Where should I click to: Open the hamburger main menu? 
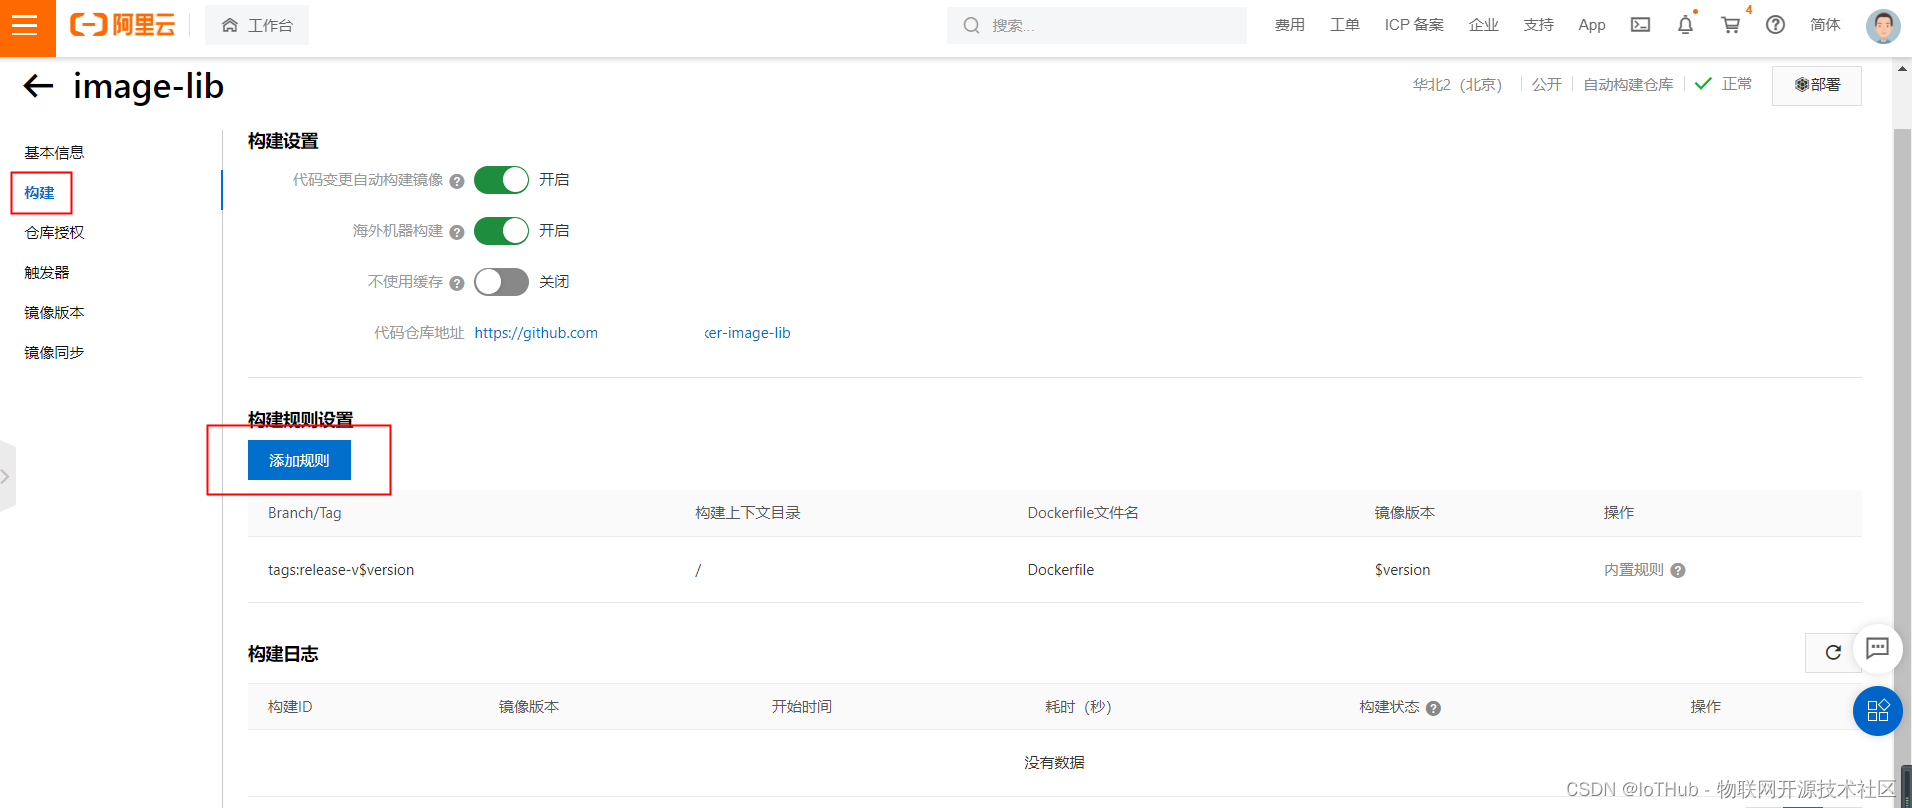point(27,25)
